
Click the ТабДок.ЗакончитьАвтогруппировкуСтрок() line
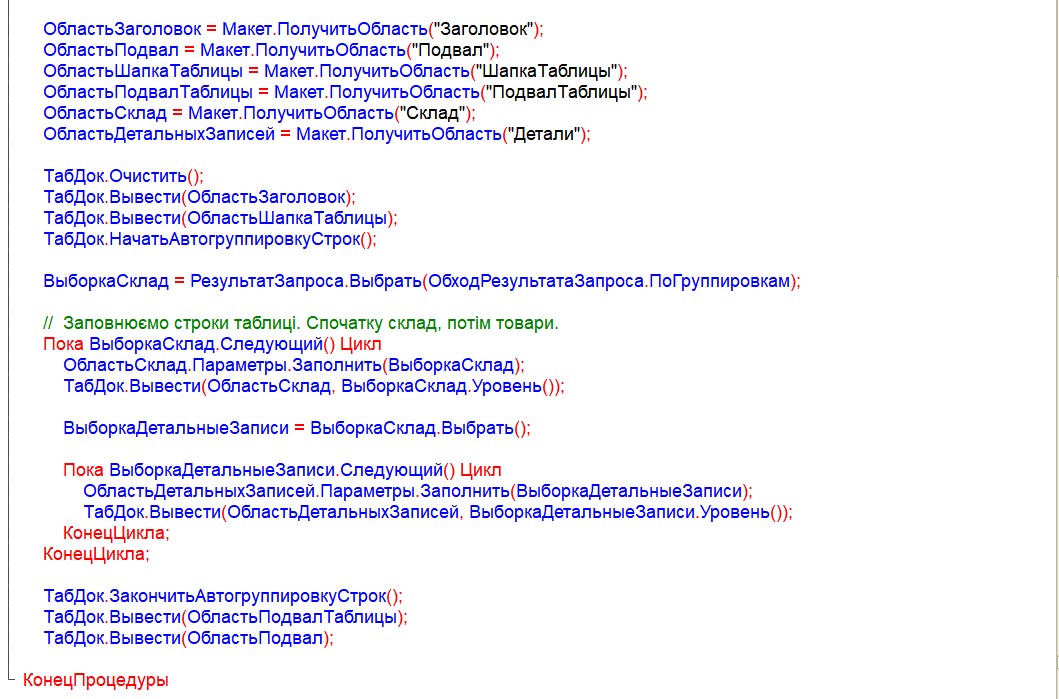(223, 596)
